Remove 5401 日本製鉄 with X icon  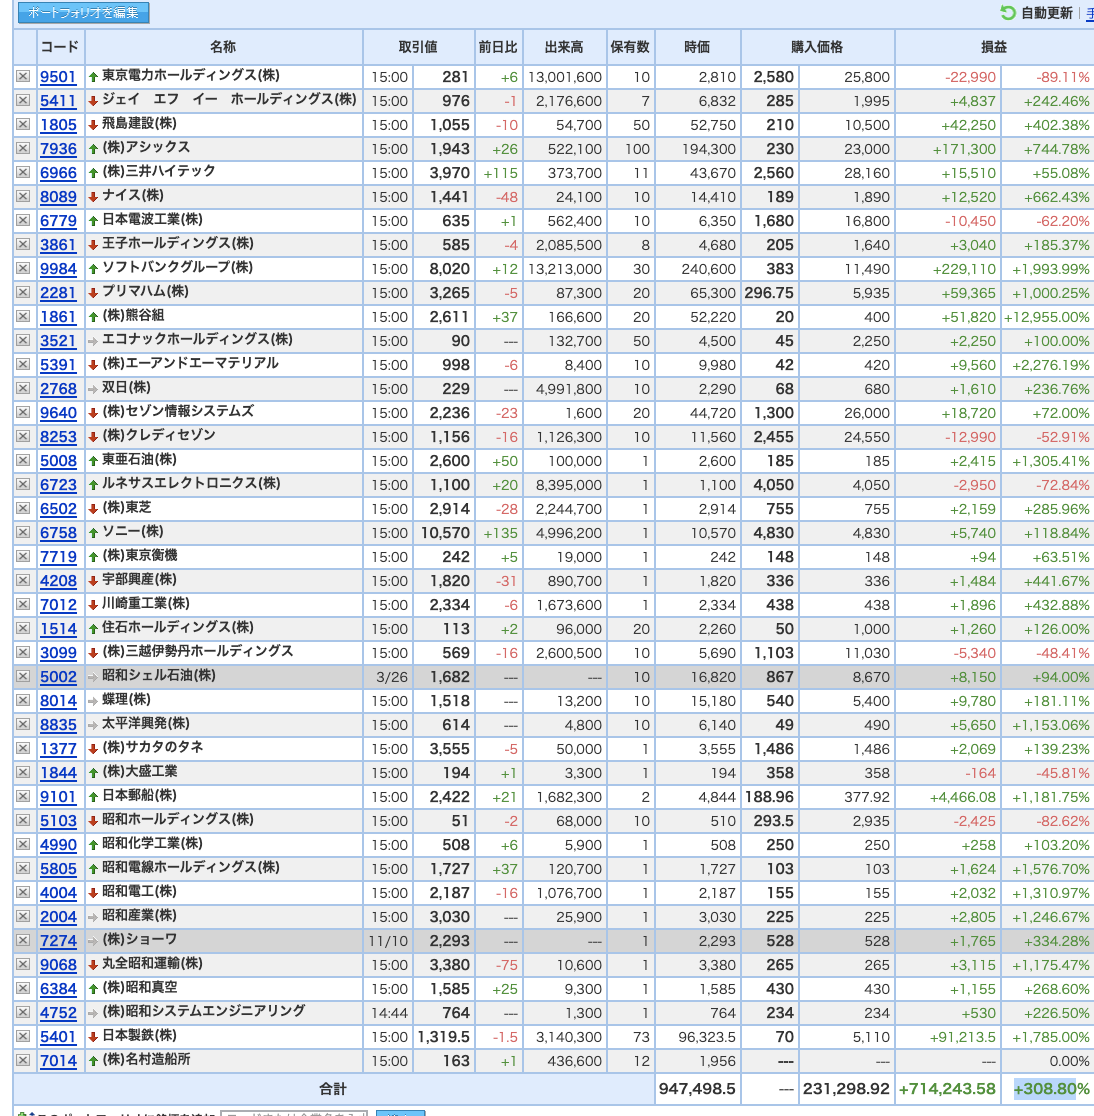[23, 1037]
